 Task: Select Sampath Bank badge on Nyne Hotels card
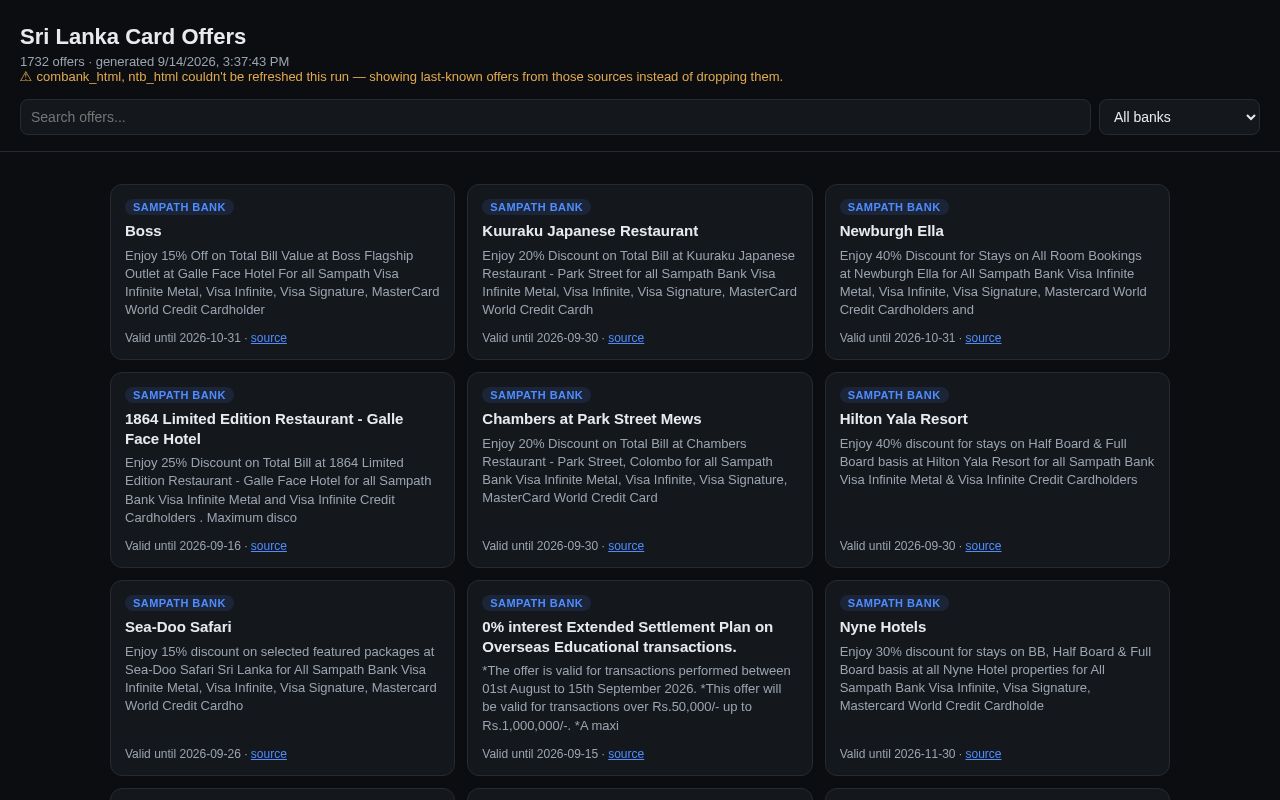coord(894,603)
